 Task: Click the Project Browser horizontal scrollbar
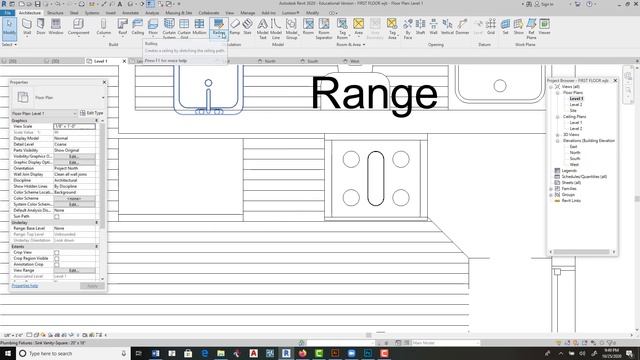coord(581,252)
